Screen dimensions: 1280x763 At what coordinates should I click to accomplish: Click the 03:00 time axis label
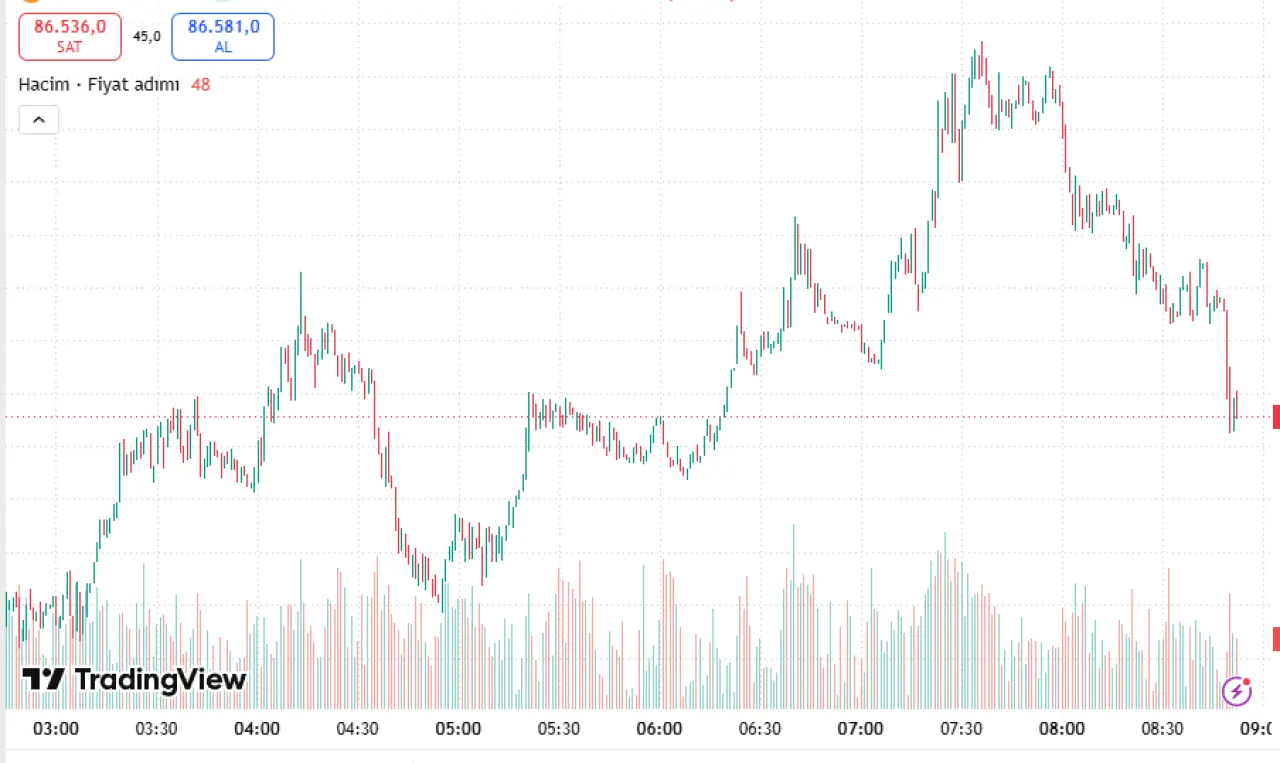coord(56,729)
